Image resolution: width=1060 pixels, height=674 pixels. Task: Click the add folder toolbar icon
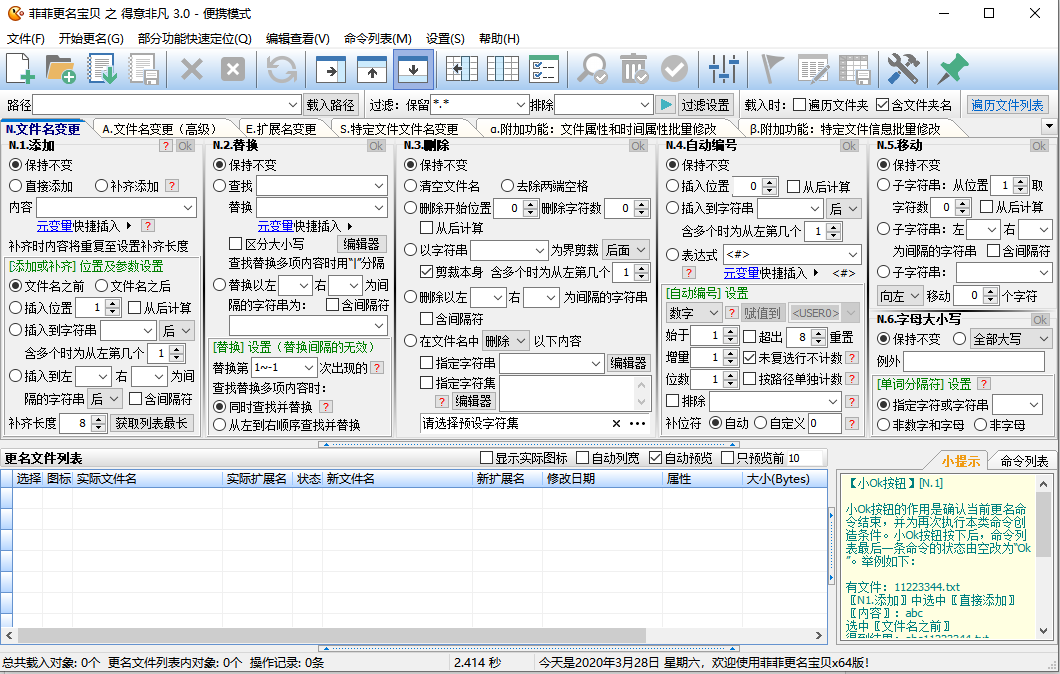(x=61, y=69)
